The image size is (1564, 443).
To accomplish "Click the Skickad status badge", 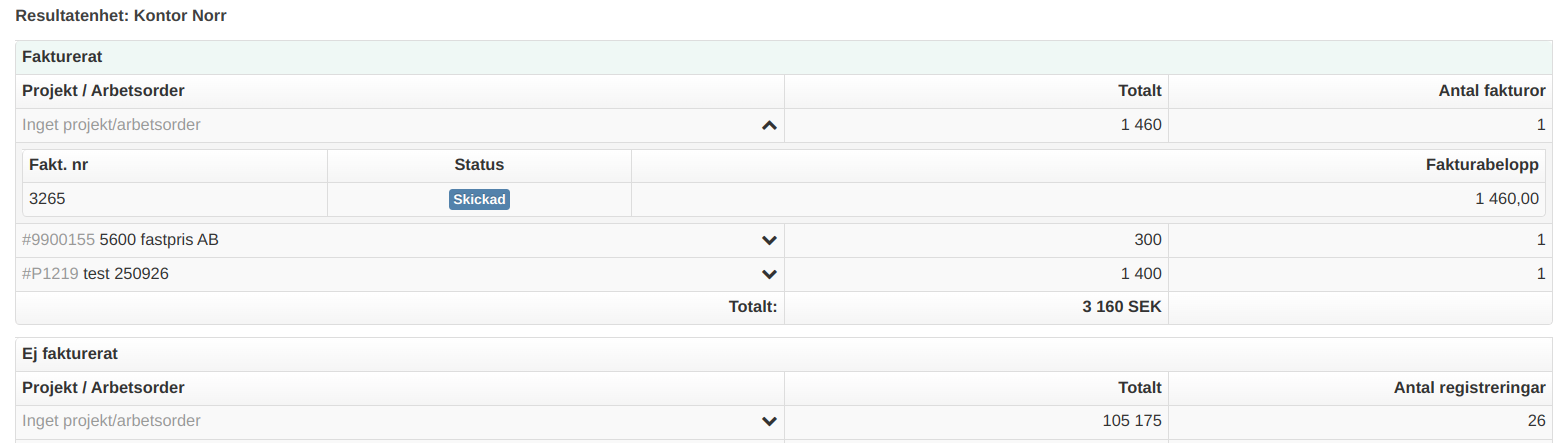I will pos(480,199).
